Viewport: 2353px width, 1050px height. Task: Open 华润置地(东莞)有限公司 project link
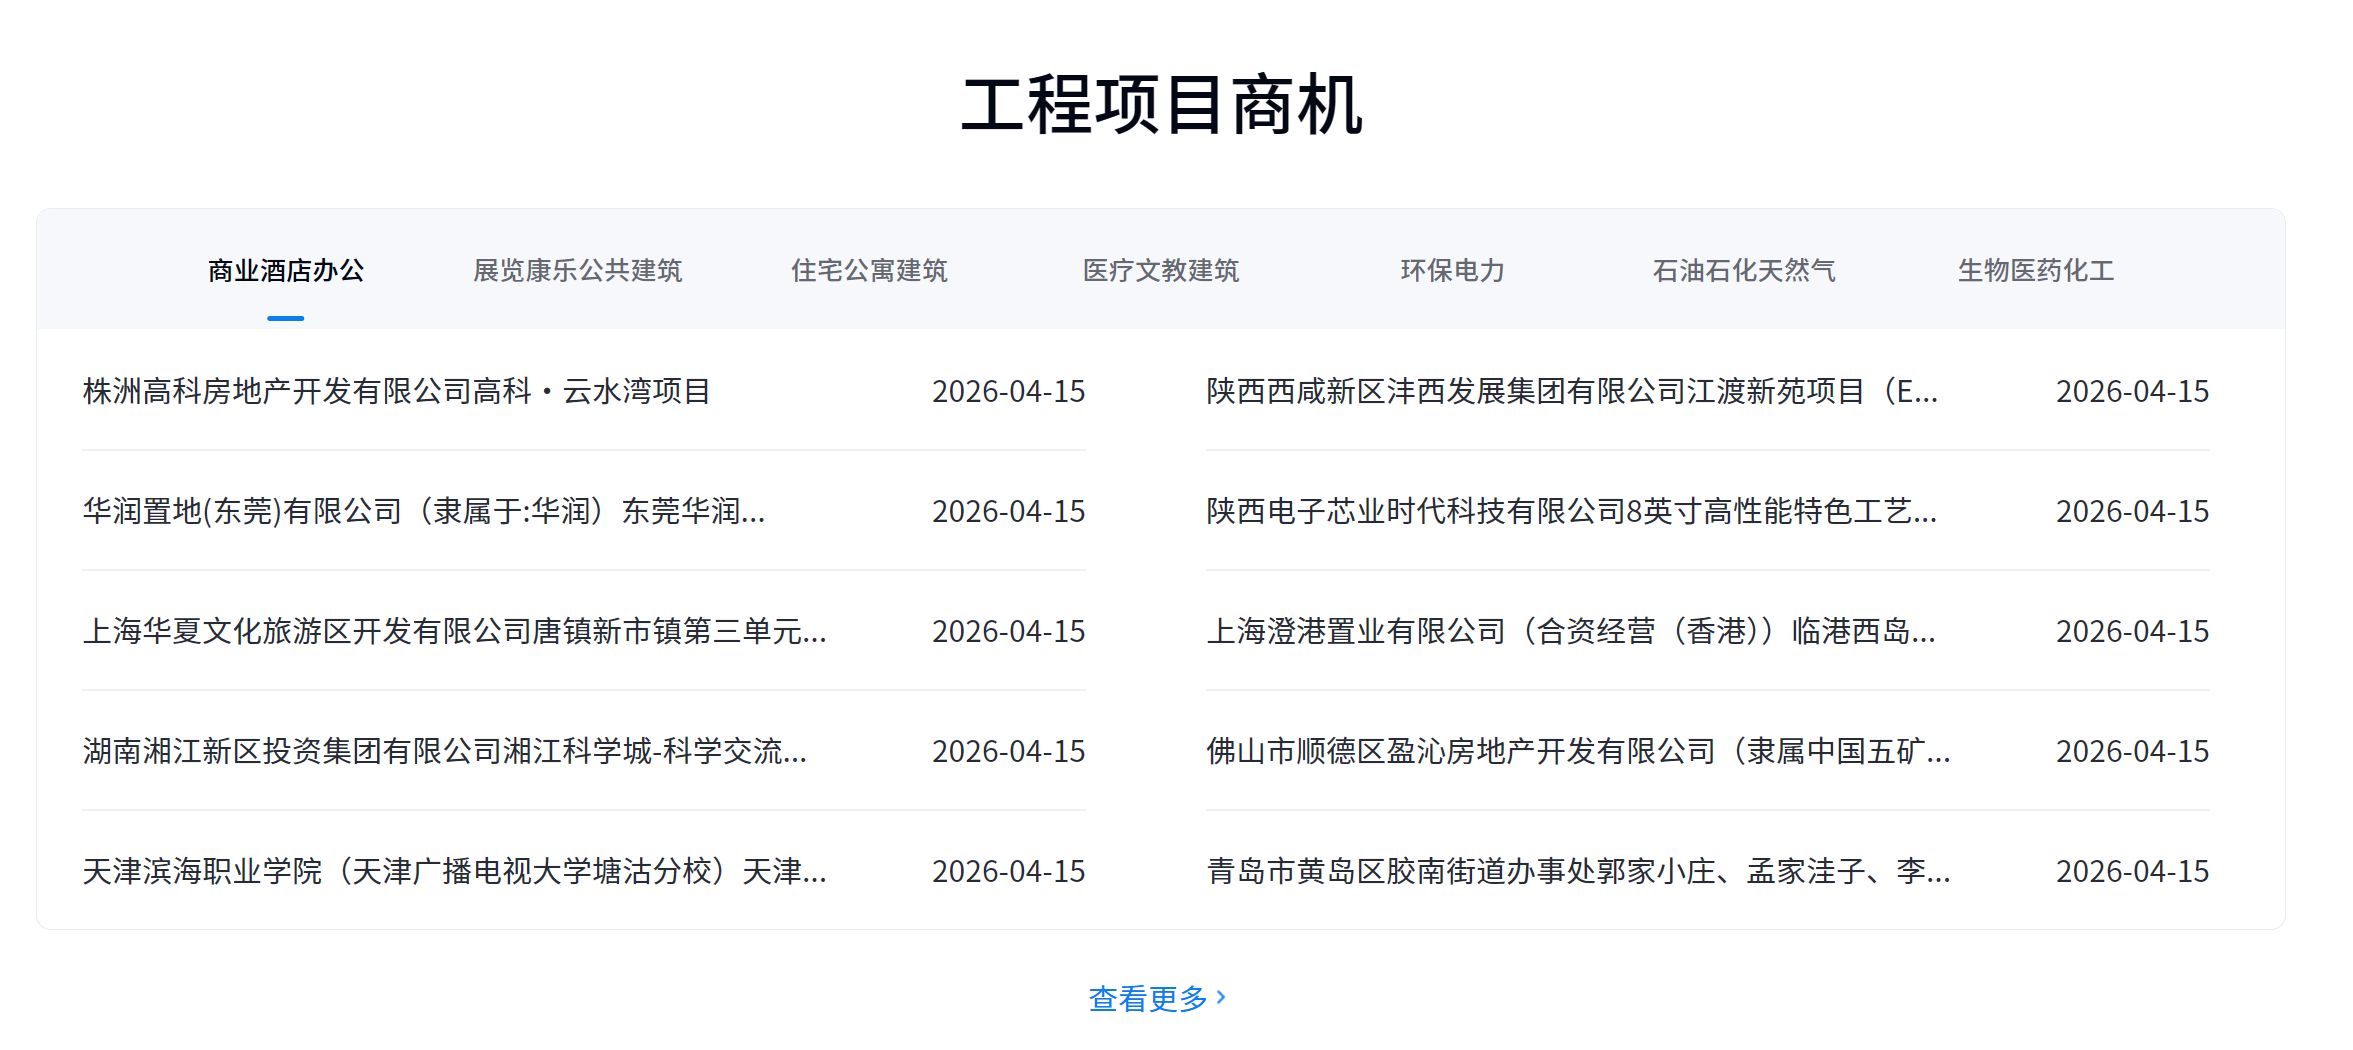pos(424,511)
